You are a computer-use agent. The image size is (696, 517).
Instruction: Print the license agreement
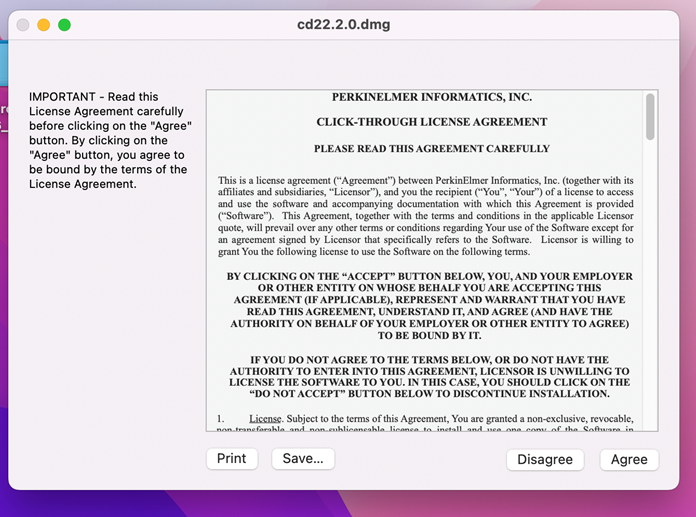(x=232, y=458)
